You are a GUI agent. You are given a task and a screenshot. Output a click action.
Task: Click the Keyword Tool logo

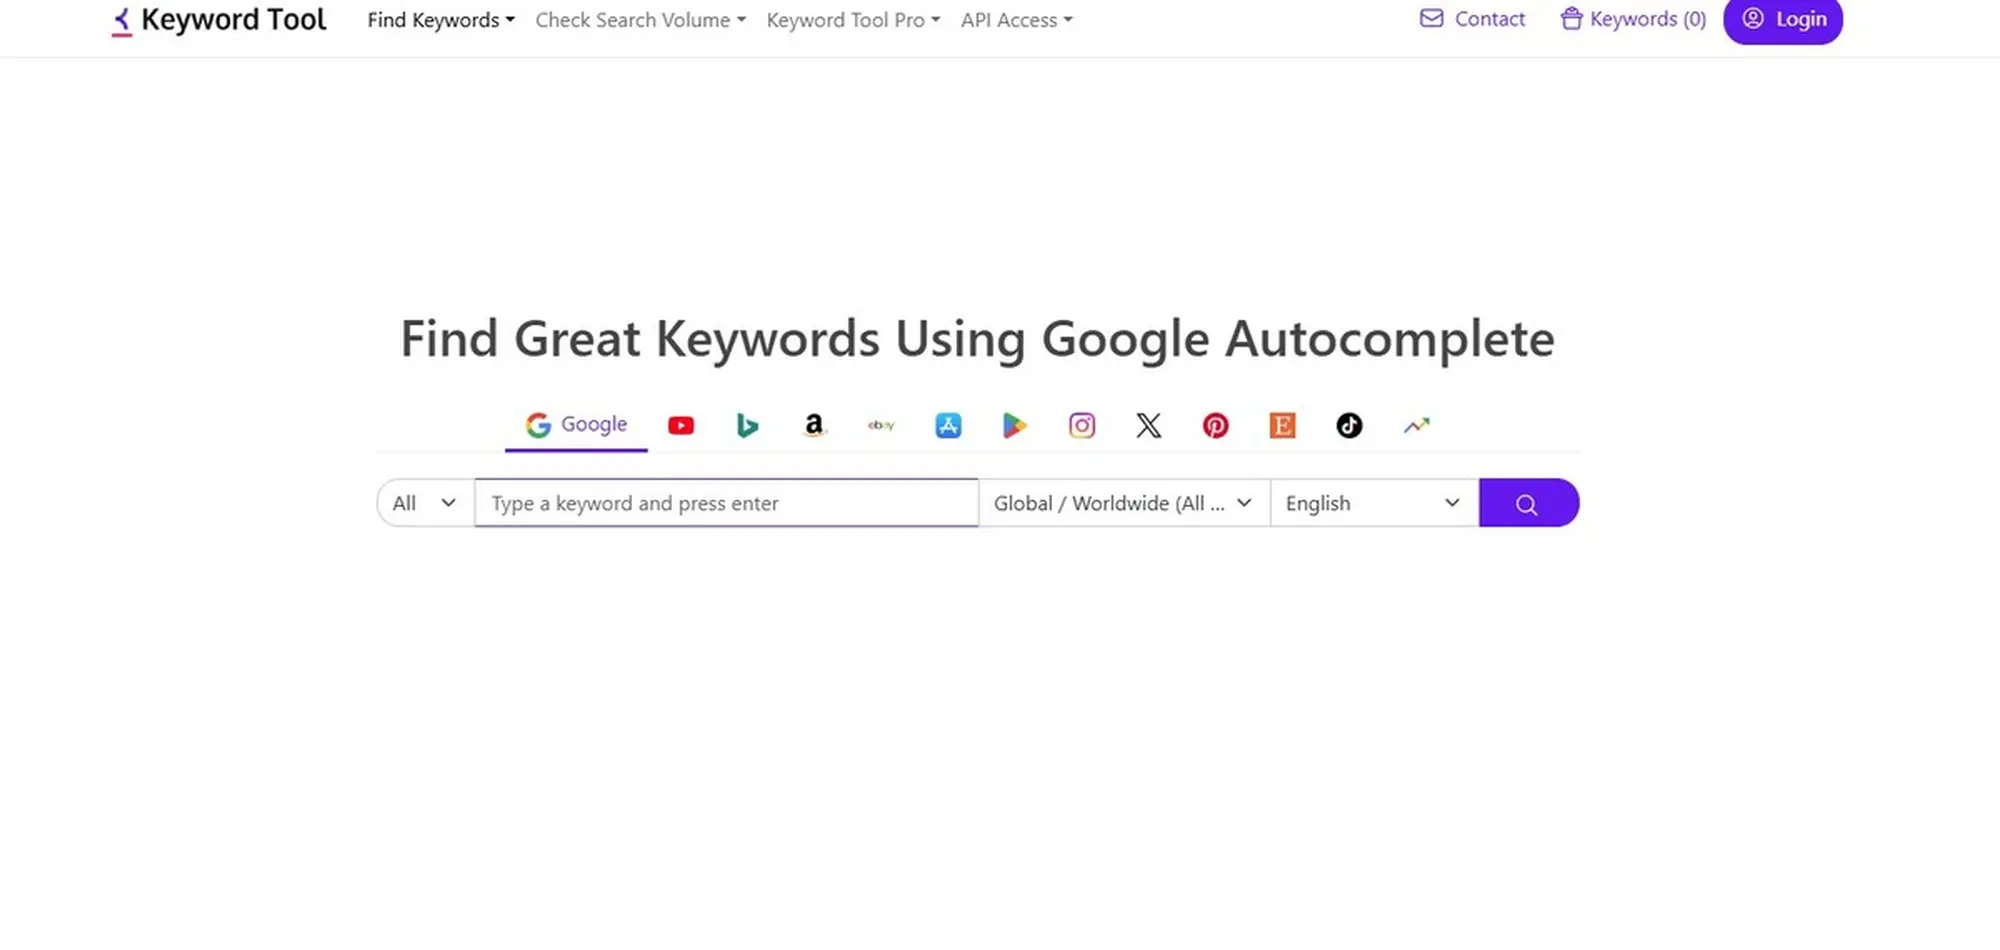(x=219, y=20)
